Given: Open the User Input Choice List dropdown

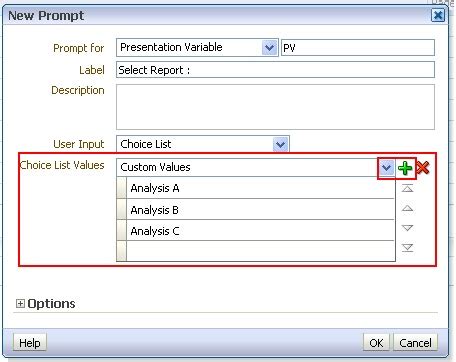Looking at the screenshot, I should (280, 144).
